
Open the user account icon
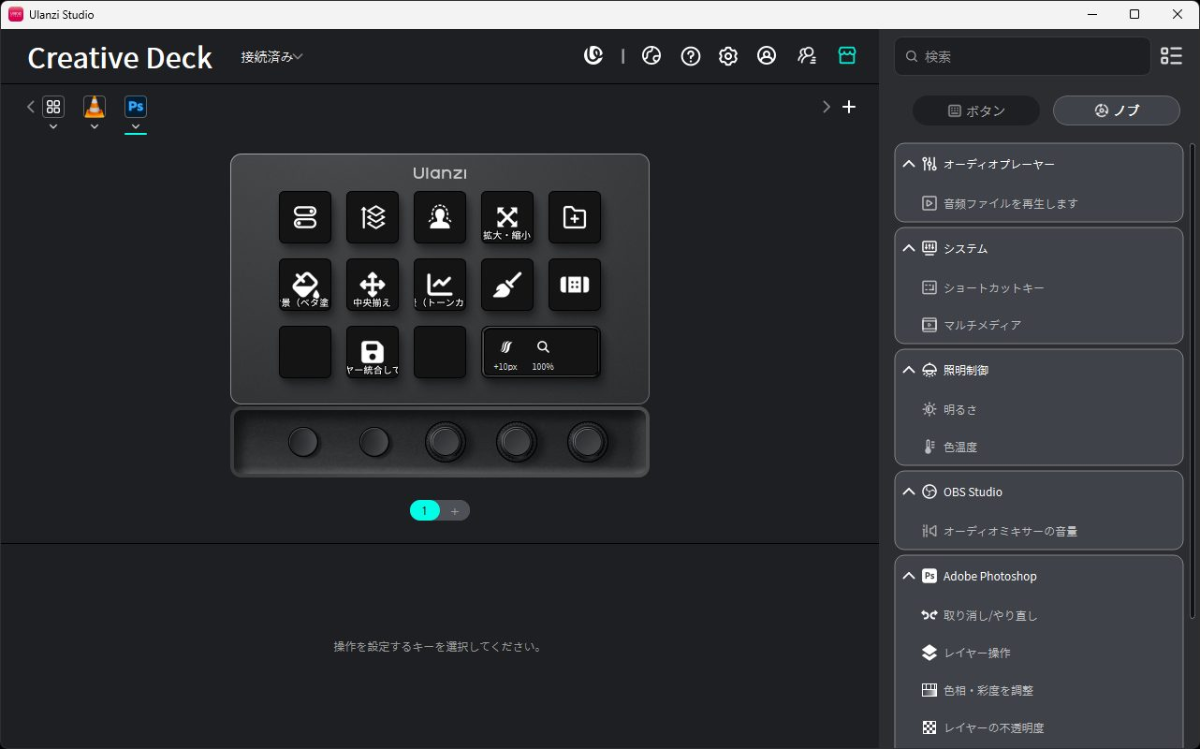(x=766, y=56)
